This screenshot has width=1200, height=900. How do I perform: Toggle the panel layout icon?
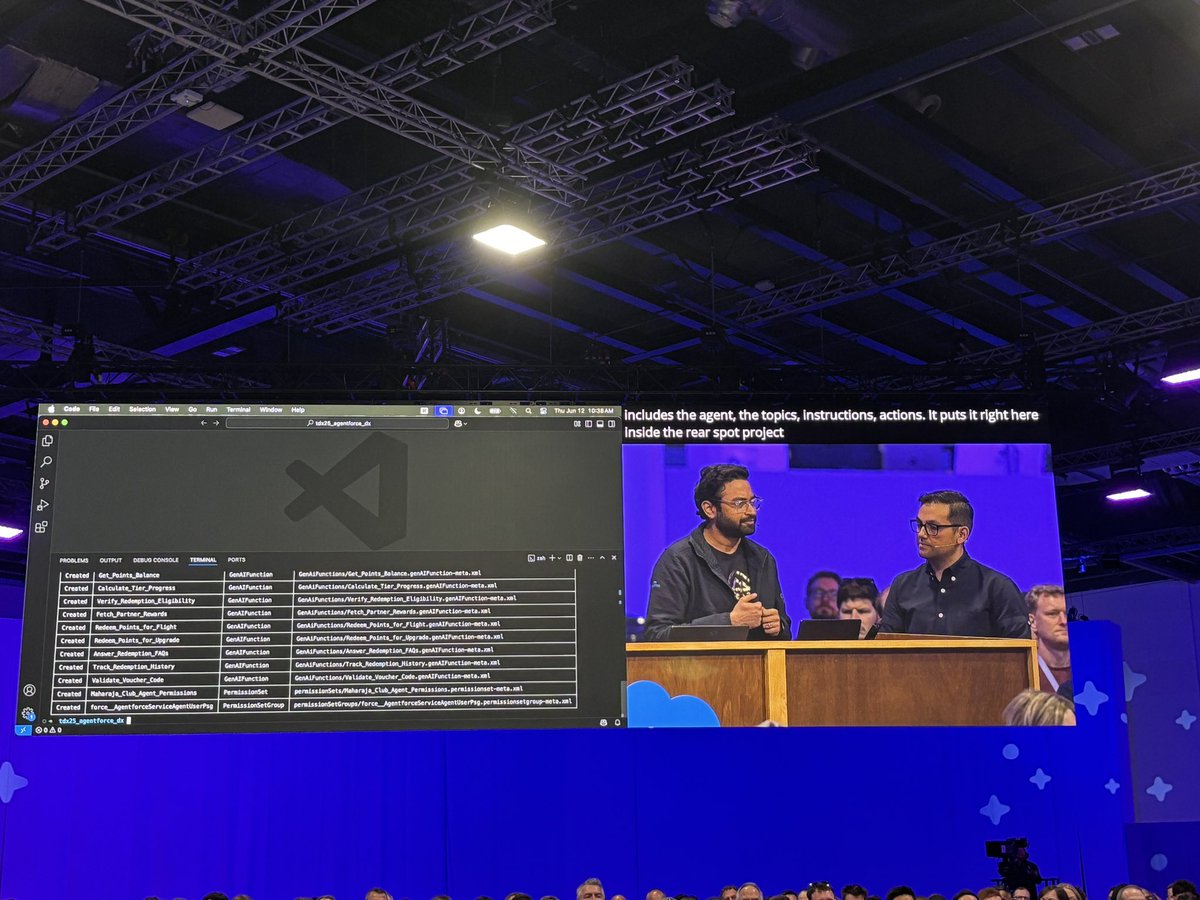click(x=600, y=424)
